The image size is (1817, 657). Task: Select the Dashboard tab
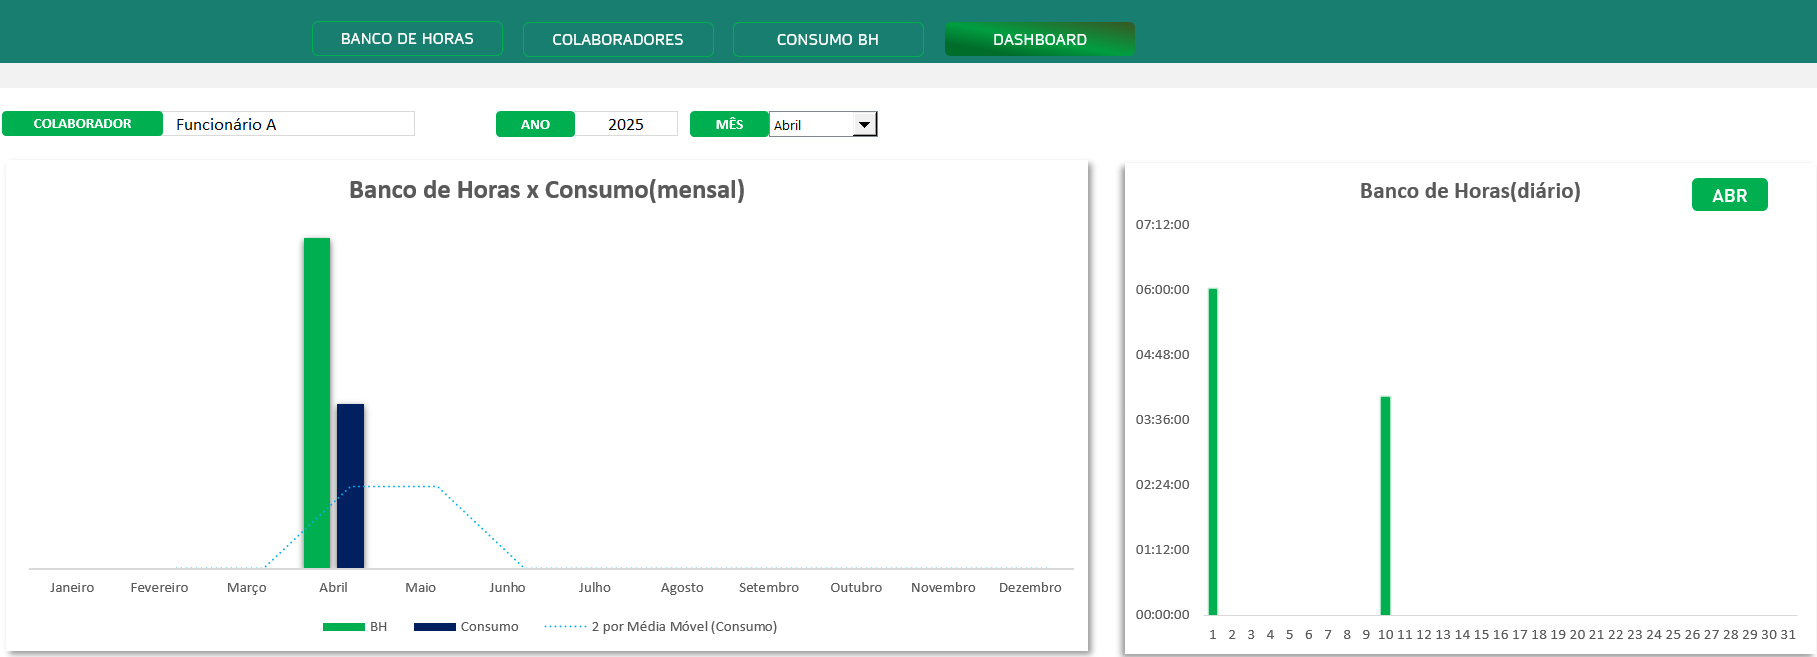tap(1039, 40)
